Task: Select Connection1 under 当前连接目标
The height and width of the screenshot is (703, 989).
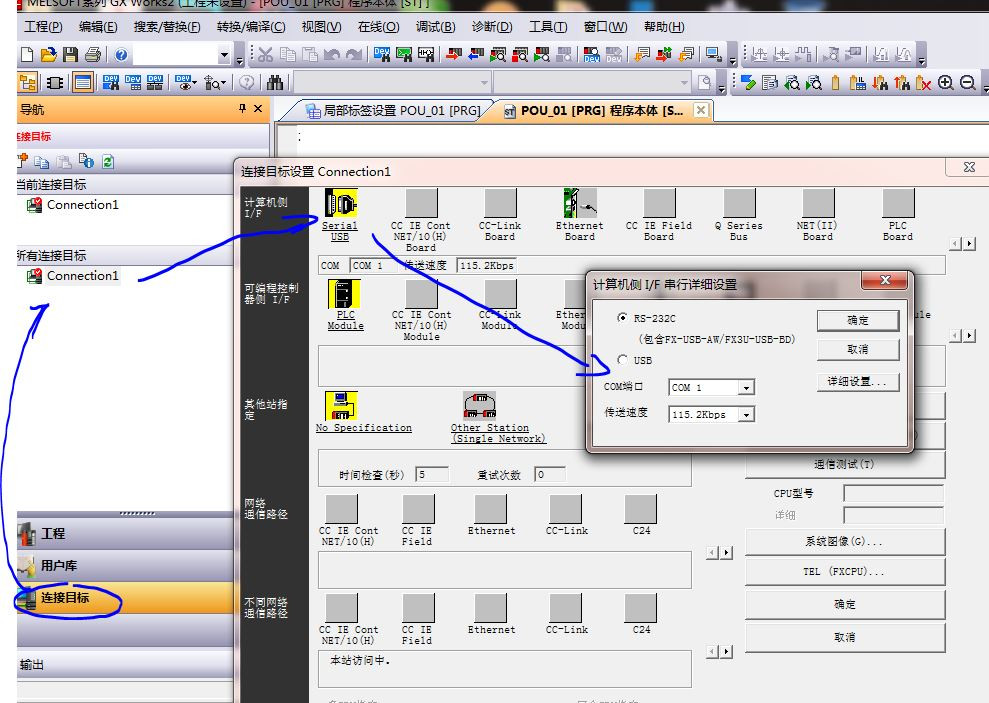Action: (x=83, y=205)
